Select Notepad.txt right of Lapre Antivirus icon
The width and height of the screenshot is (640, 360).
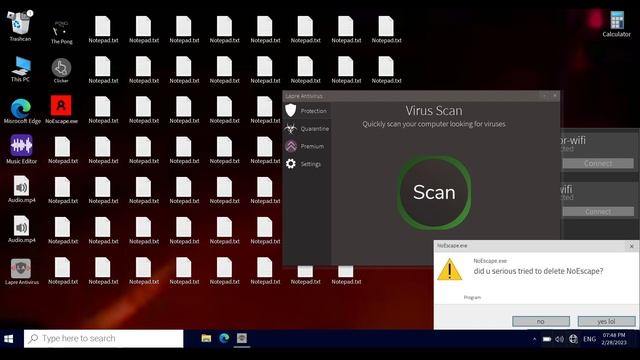pyautogui.click(x=62, y=271)
